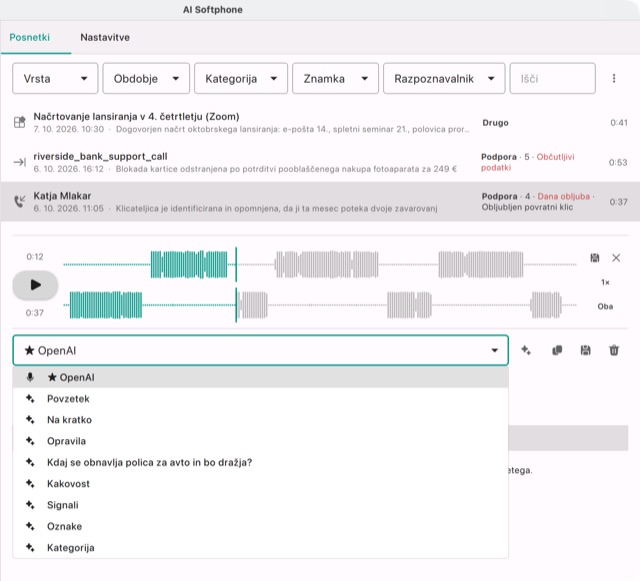Image resolution: width=640 pixels, height=581 pixels.
Task: Change the 1x playback speed
Action: [x=605, y=282]
